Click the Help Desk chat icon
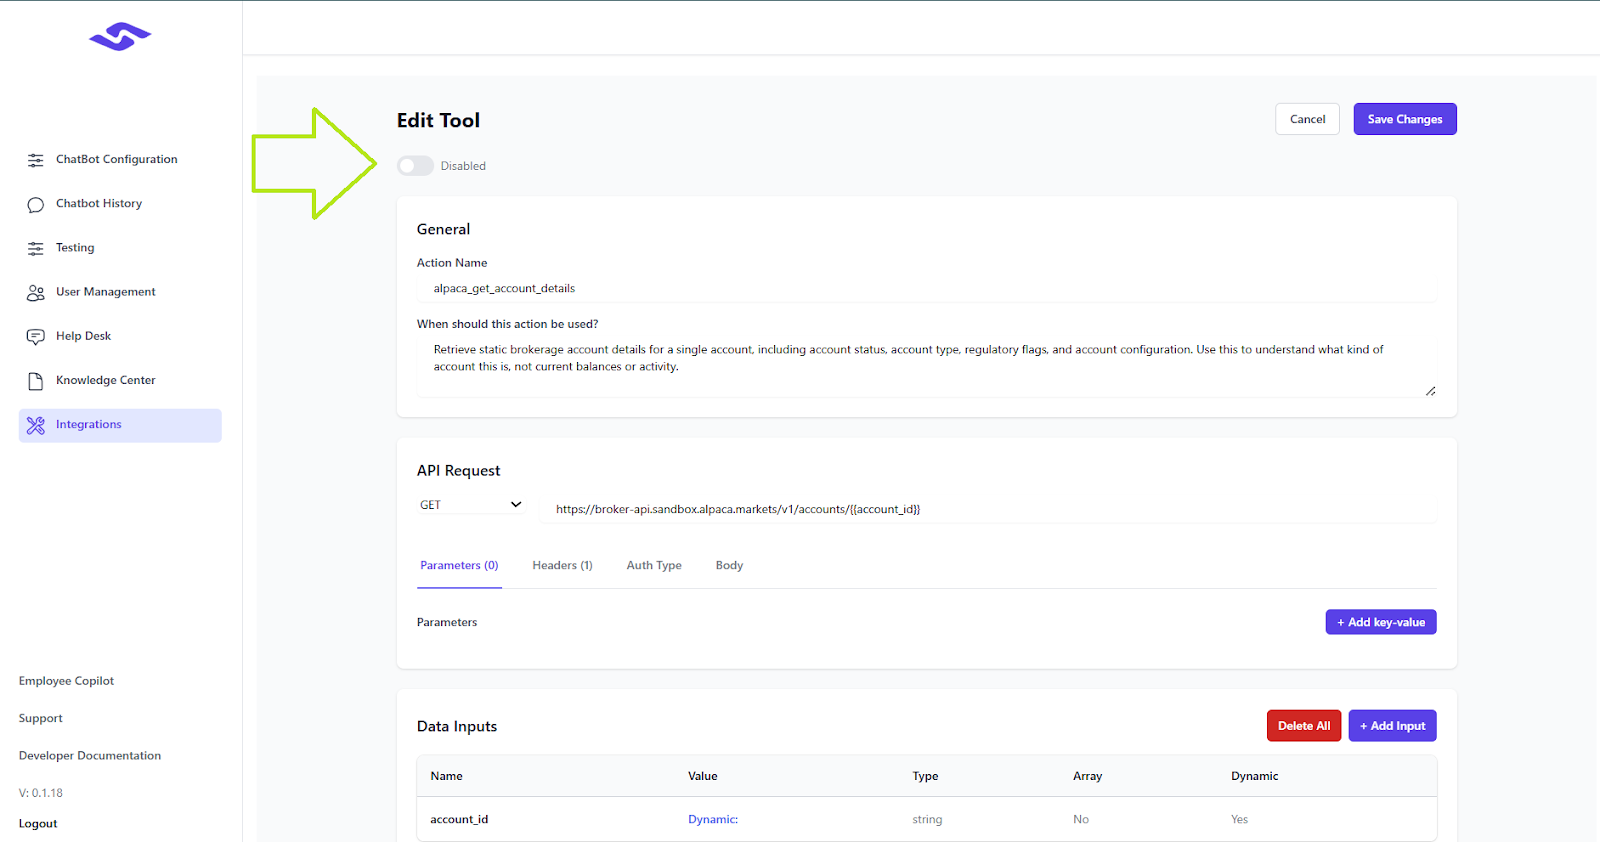The width and height of the screenshot is (1600, 842). tap(36, 337)
